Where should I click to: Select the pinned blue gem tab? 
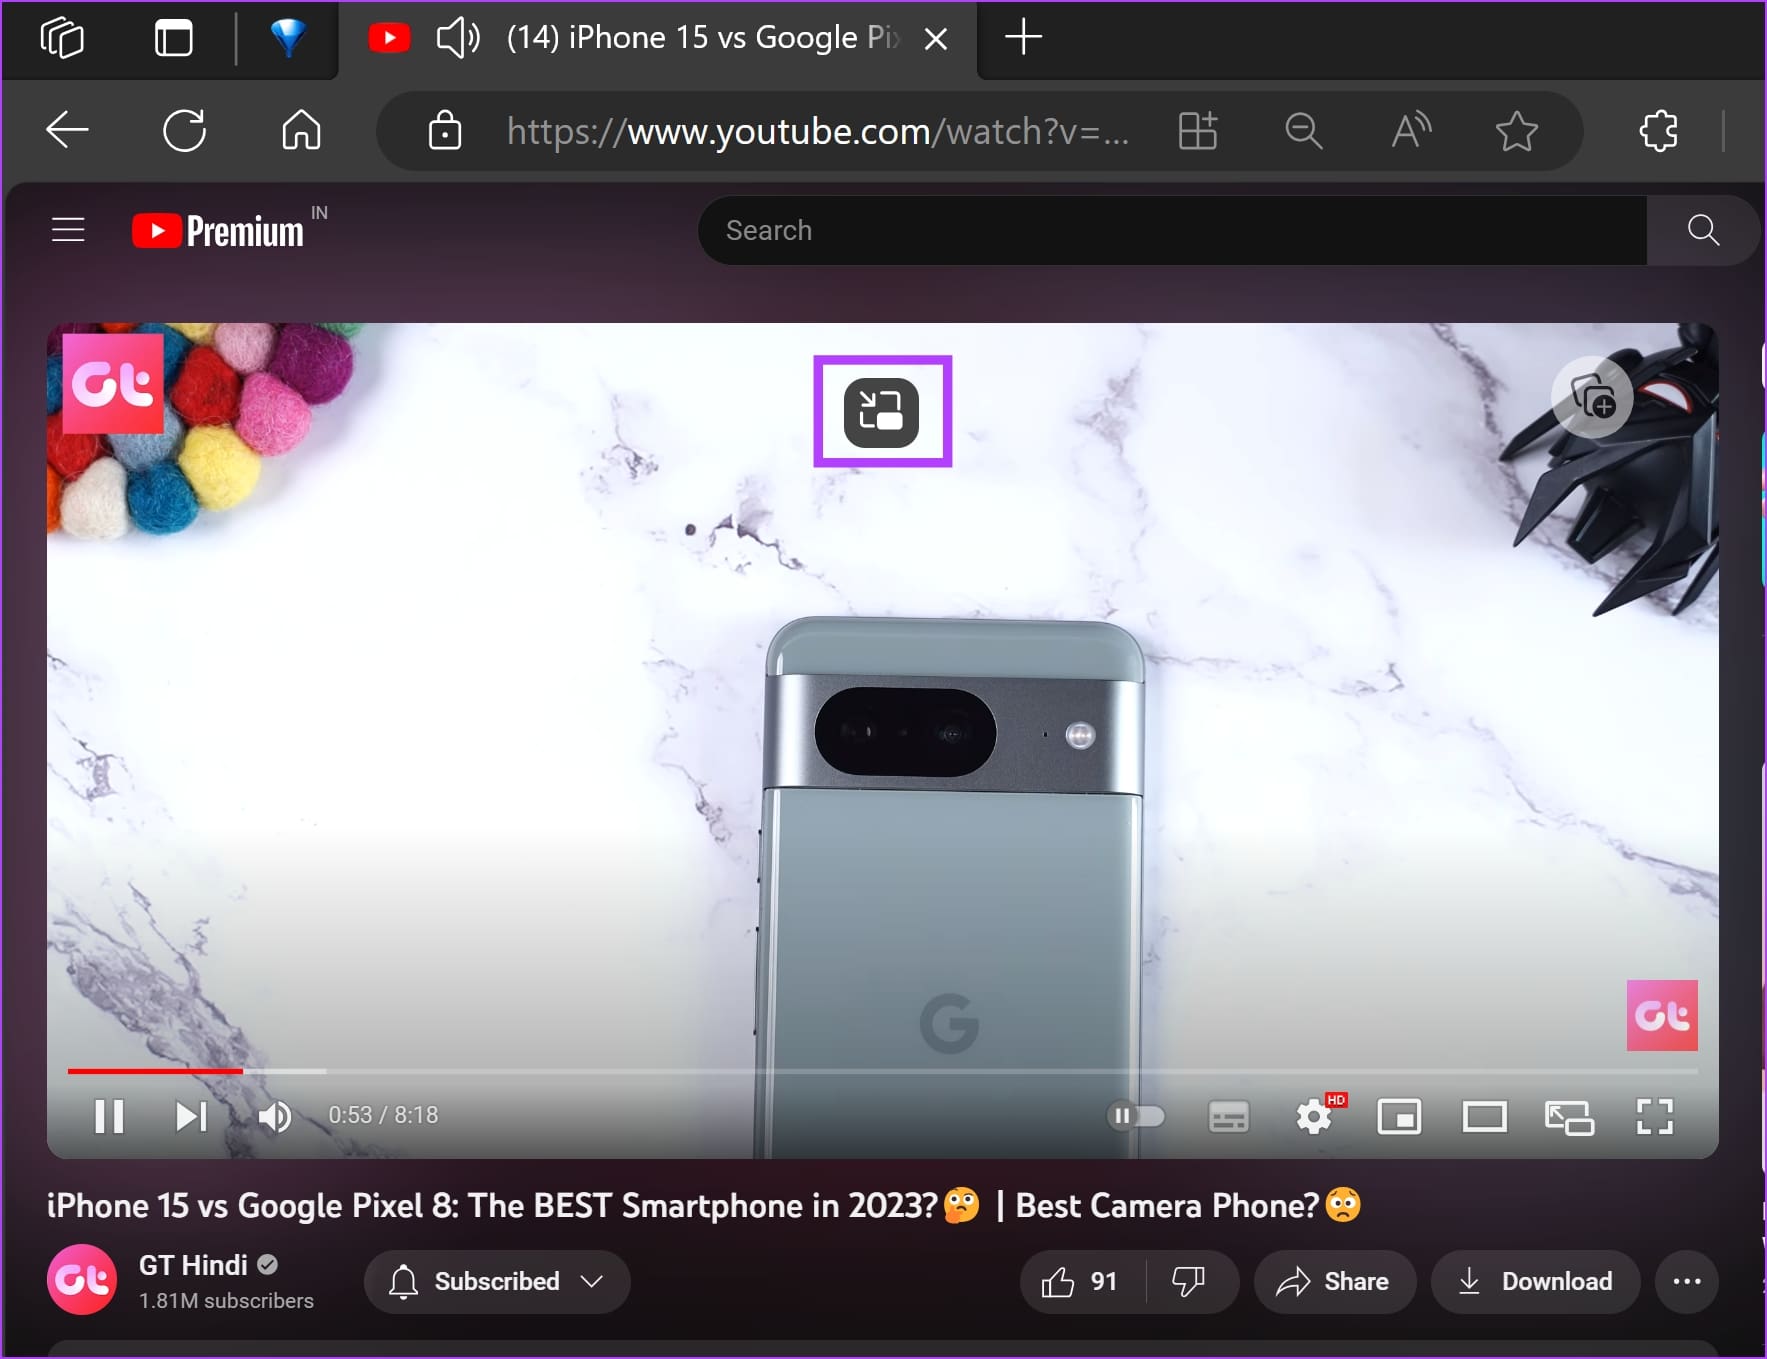coord(288,38)
